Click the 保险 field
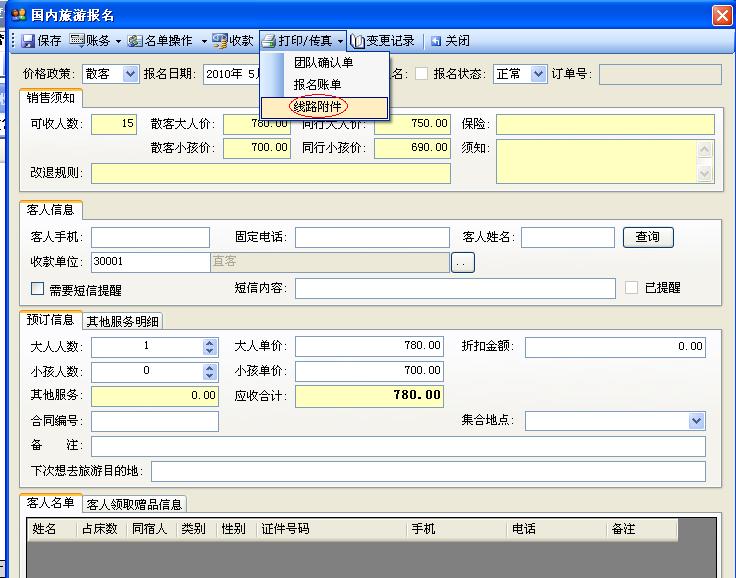Image resolution: width=736 pixels, height=578 pixels. tap(606, 124)
